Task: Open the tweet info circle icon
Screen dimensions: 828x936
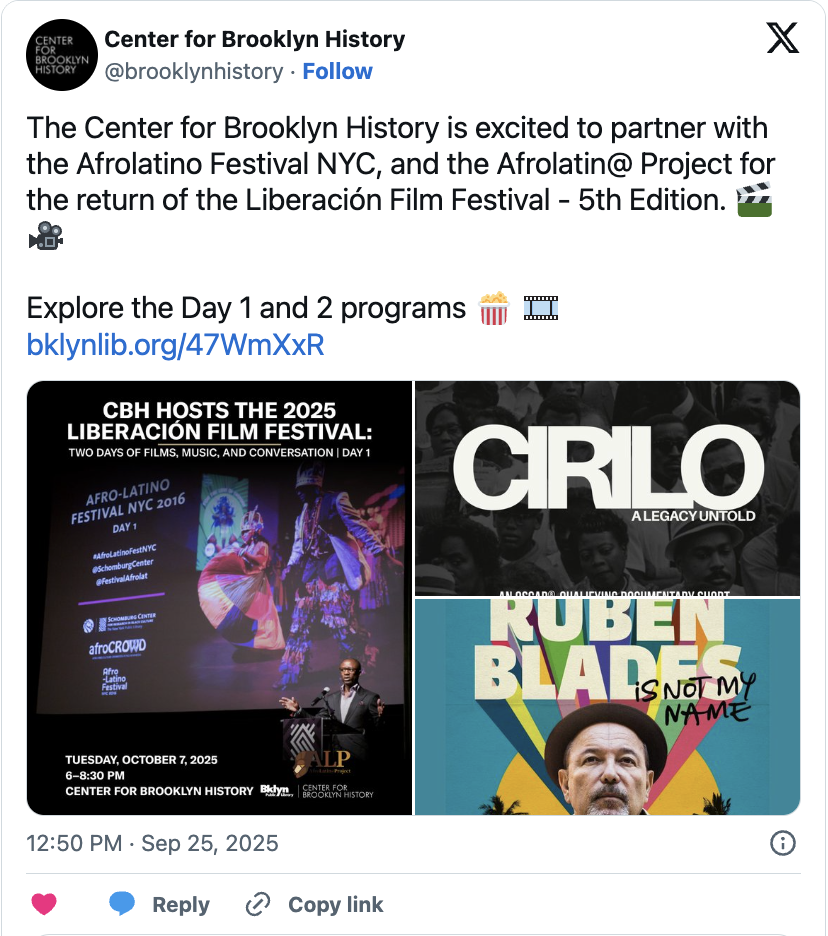Action: [782, 843]
